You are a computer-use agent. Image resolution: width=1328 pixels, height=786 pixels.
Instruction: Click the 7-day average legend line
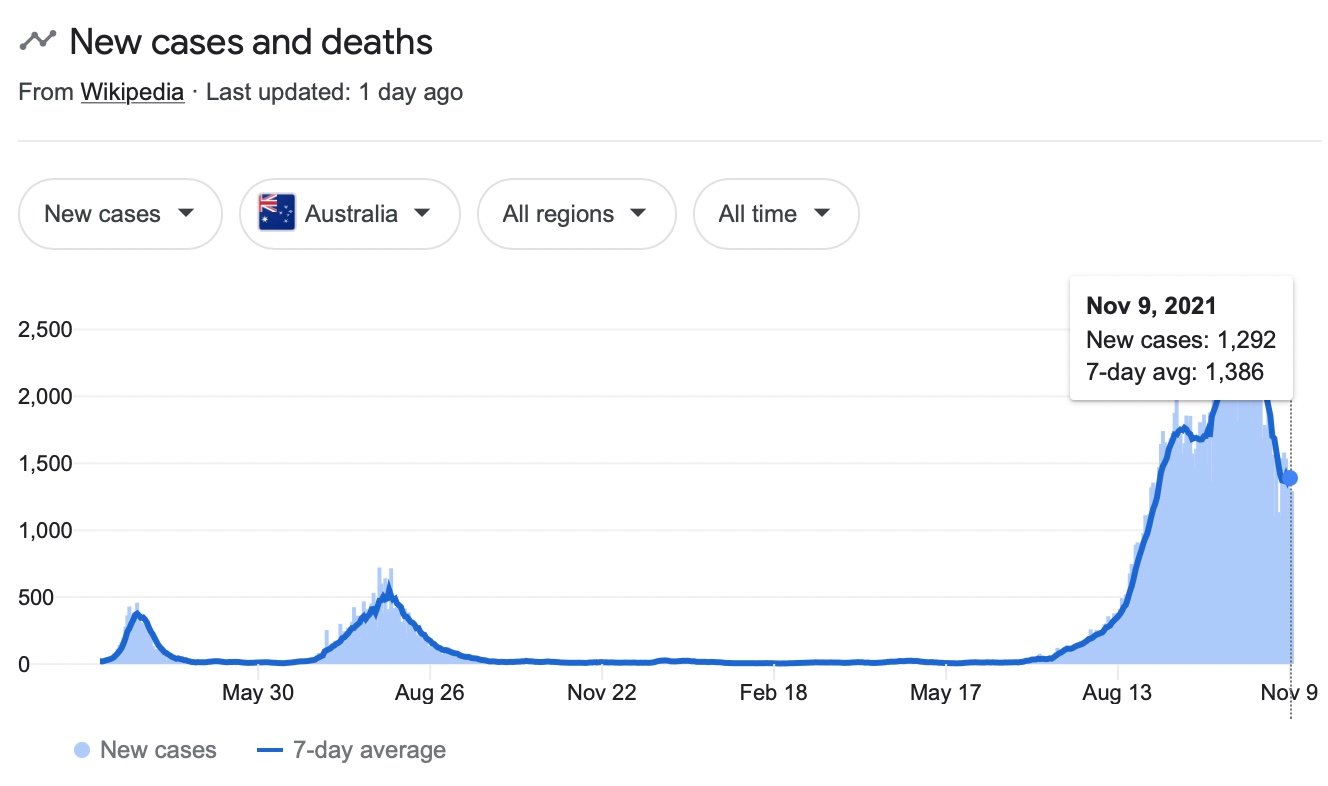tap(269, 750)
